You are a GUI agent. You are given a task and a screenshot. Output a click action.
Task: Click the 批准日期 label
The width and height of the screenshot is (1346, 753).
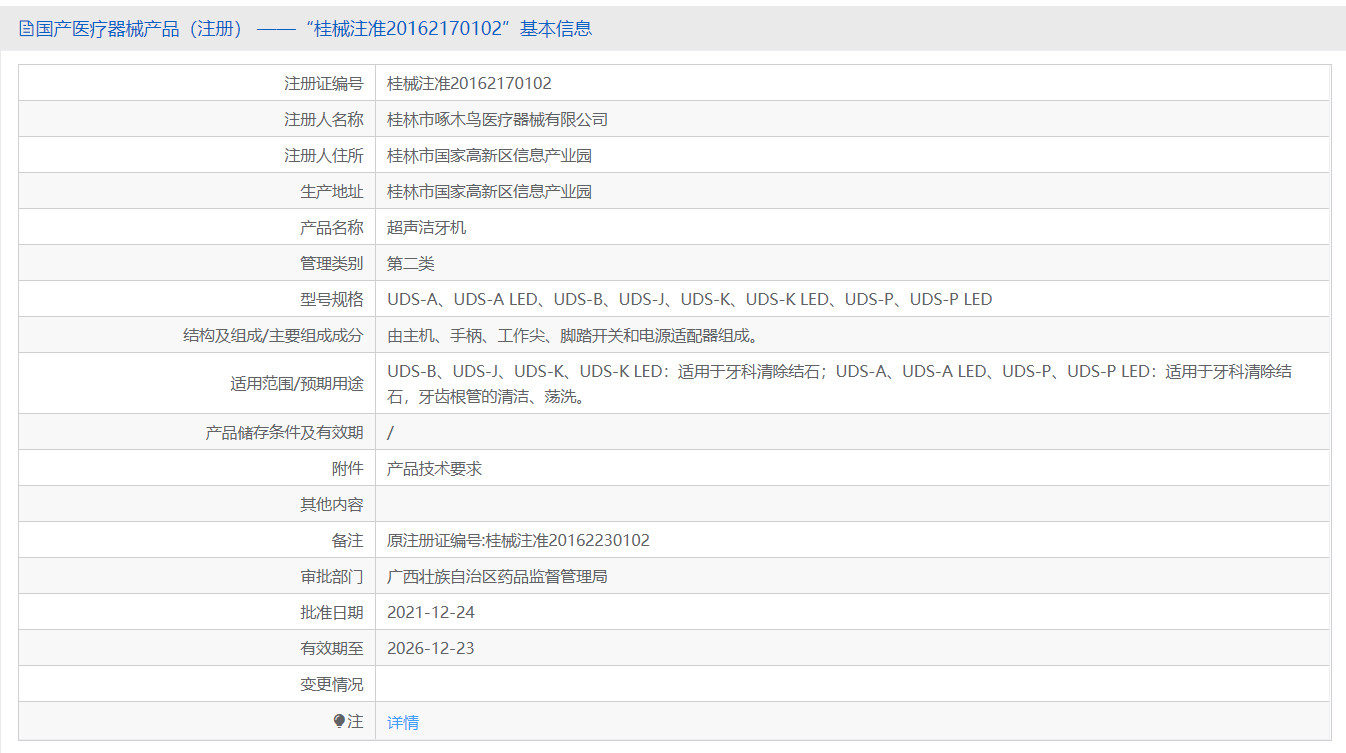point(332,613)
